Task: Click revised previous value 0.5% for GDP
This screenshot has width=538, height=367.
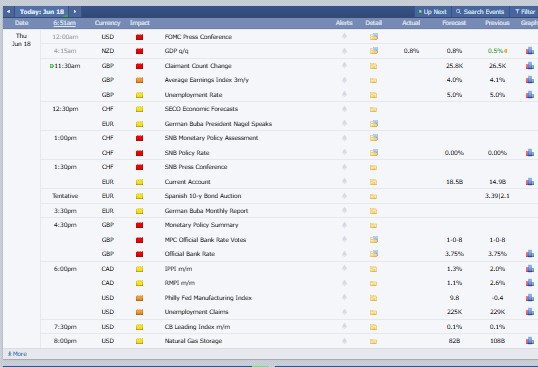Action: 495,51
